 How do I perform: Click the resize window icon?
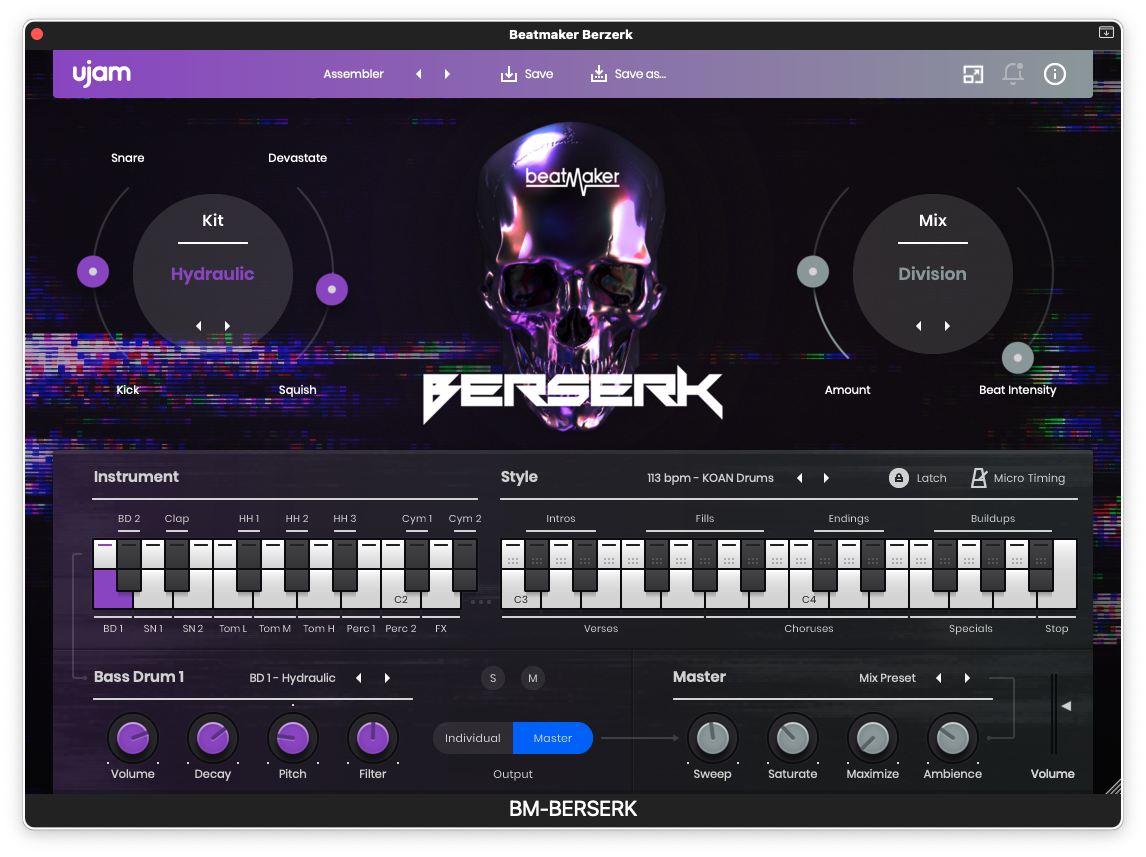(x=973, y=74)
